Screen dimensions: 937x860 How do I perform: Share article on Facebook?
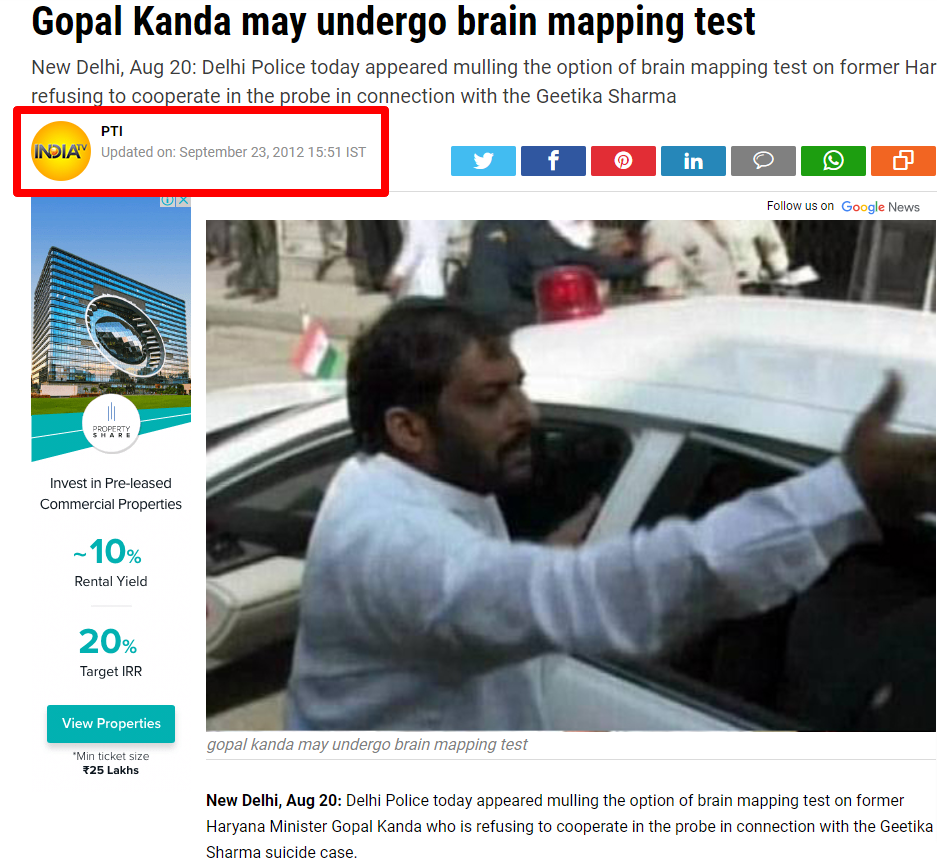(x=553, y=161)
